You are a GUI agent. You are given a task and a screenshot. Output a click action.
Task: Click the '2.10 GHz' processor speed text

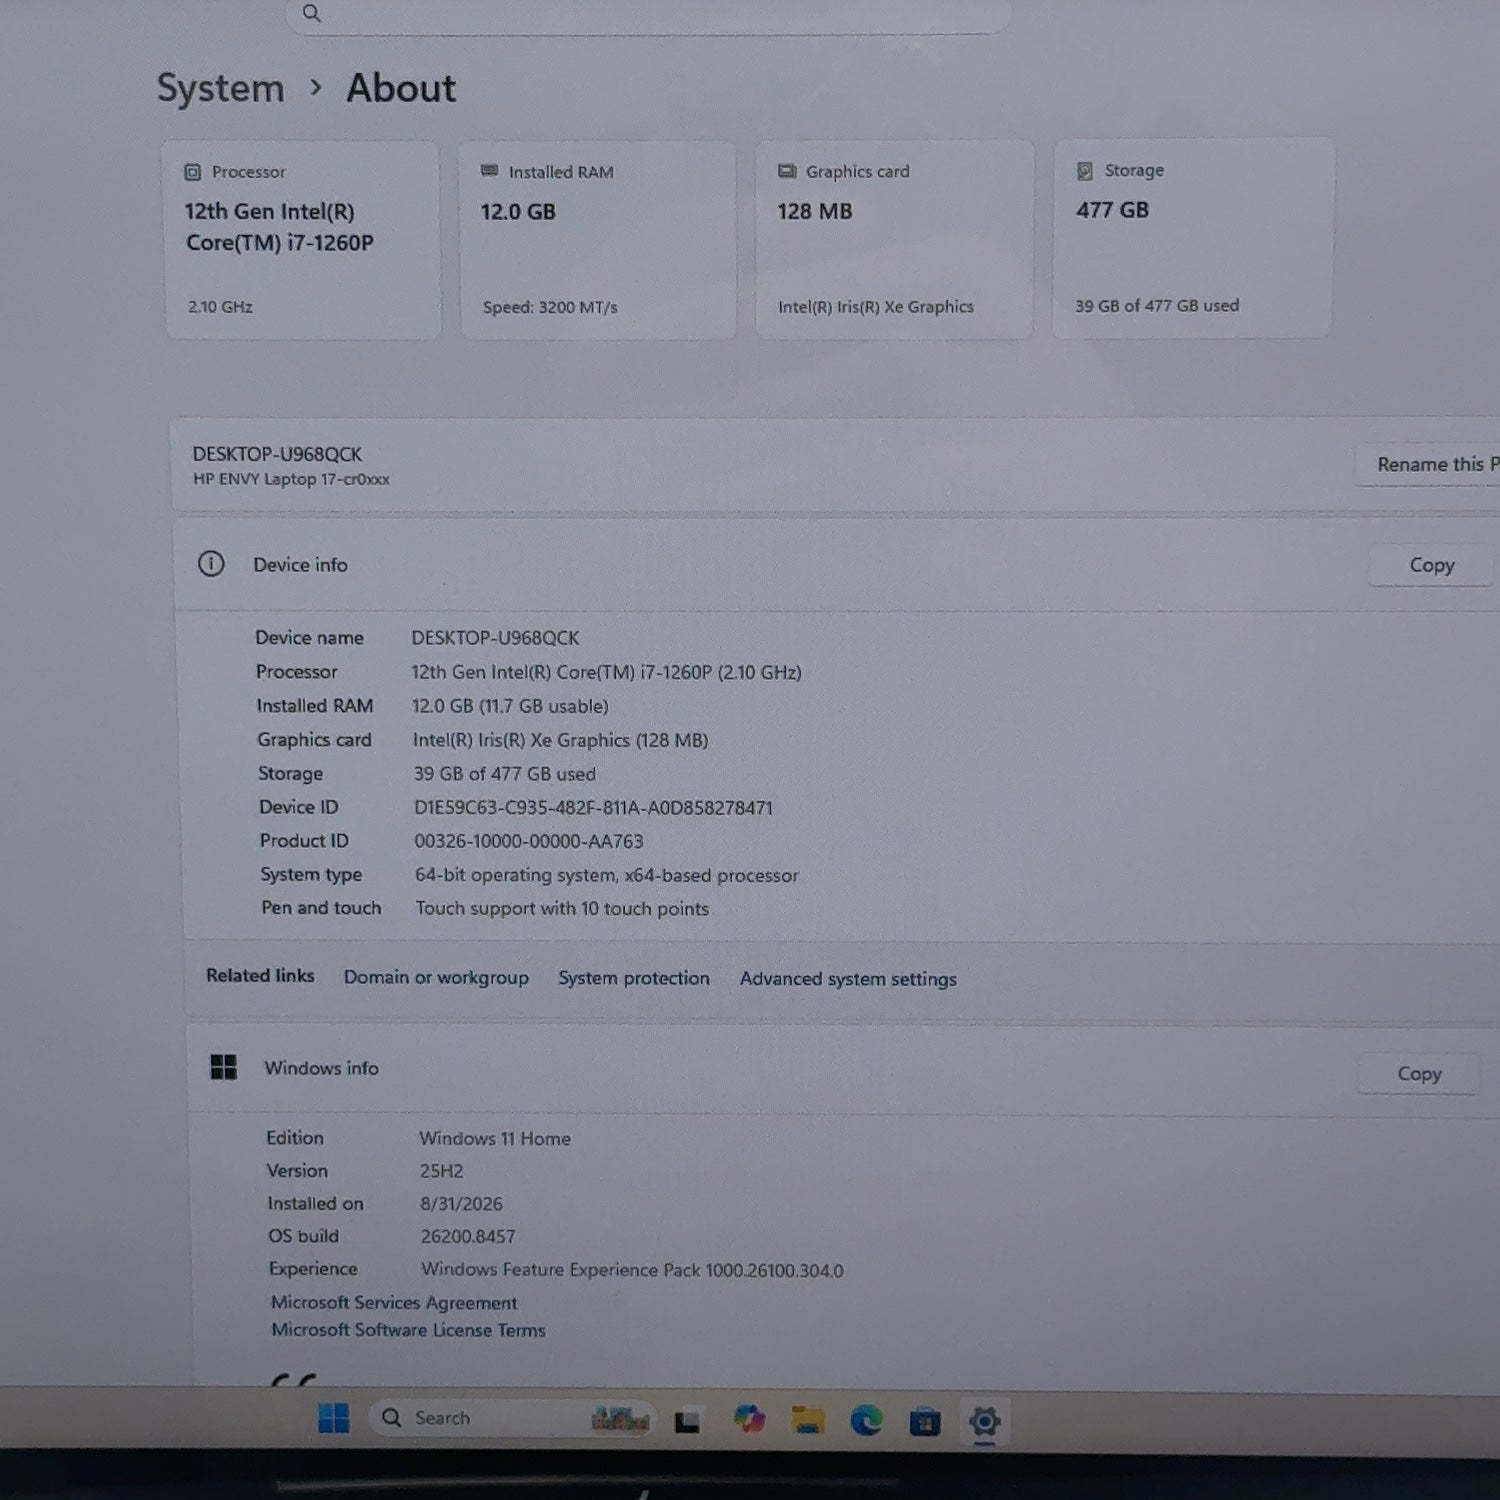click(x=220, y=307)
